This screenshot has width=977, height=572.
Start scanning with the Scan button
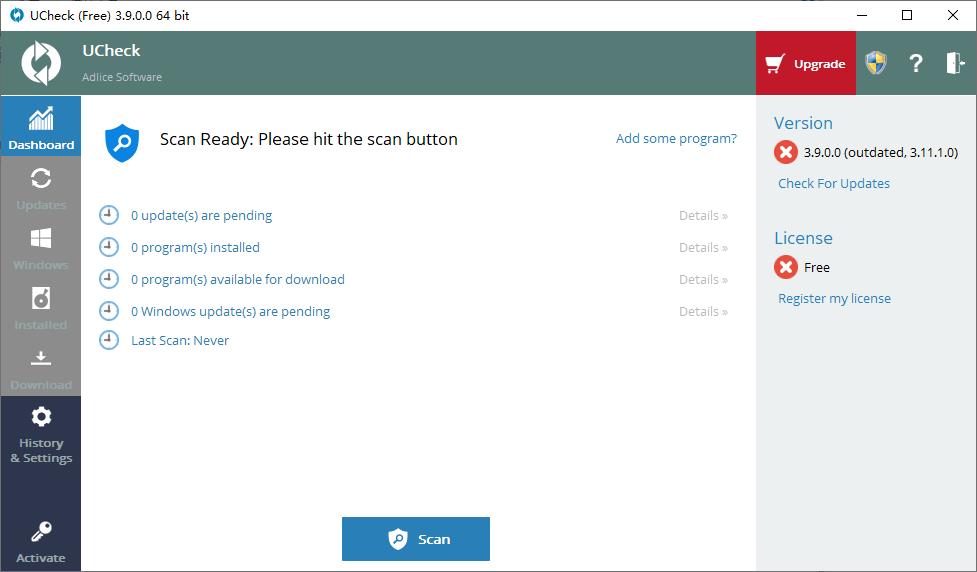pos(416,539)
